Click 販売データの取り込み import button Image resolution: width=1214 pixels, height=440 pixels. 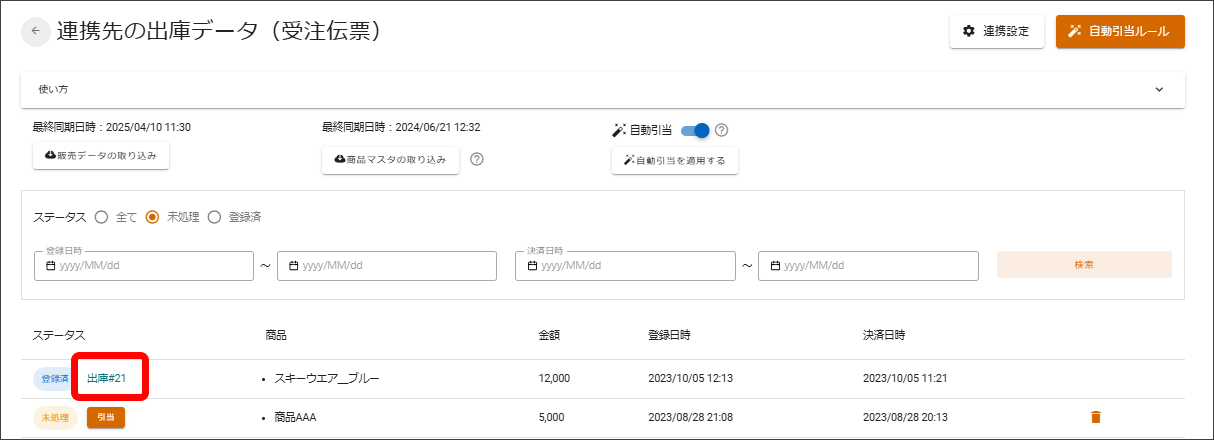coord(101,156)
